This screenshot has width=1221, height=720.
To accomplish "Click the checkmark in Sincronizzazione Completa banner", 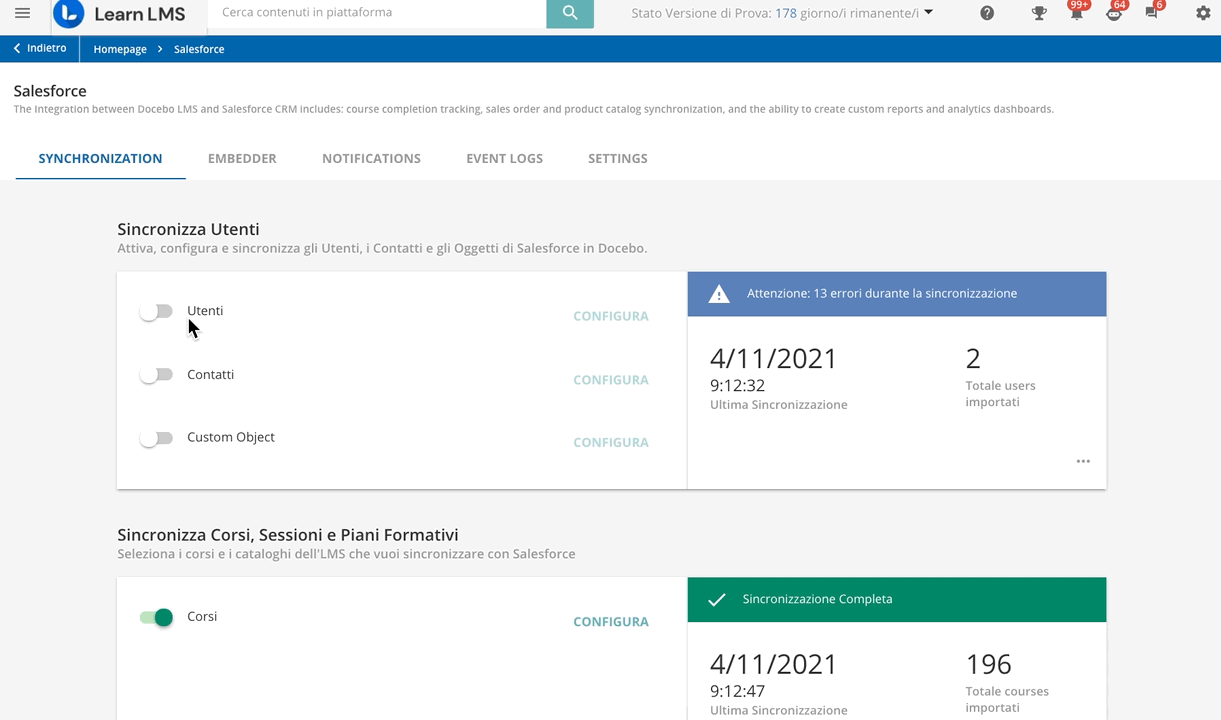I will pyautogui.click(x=716, y=600).
